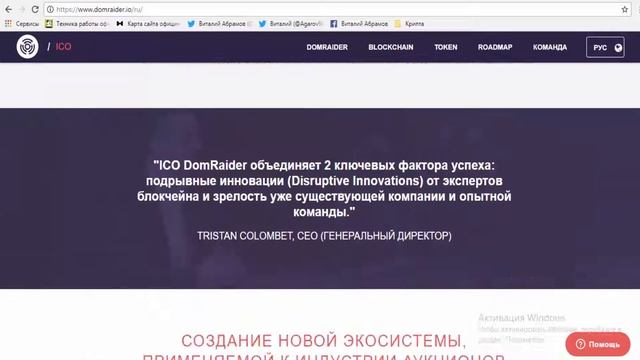The height and width of the screenshot is (360, 640).
Task: Open the Карта сайта bookmark
Action: pos(148,24)
